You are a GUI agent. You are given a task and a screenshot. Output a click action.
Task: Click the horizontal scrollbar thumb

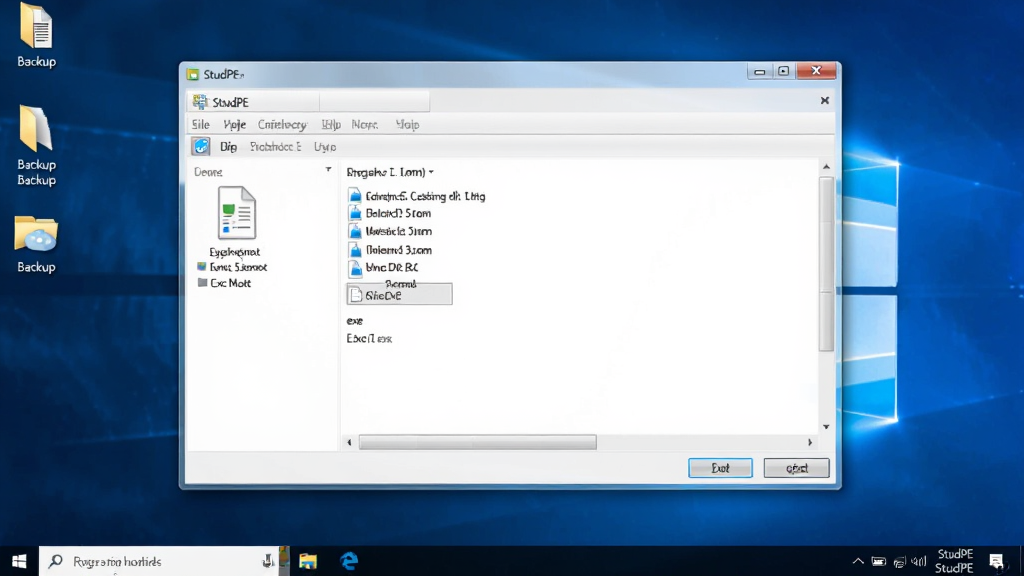pos(477,442)
